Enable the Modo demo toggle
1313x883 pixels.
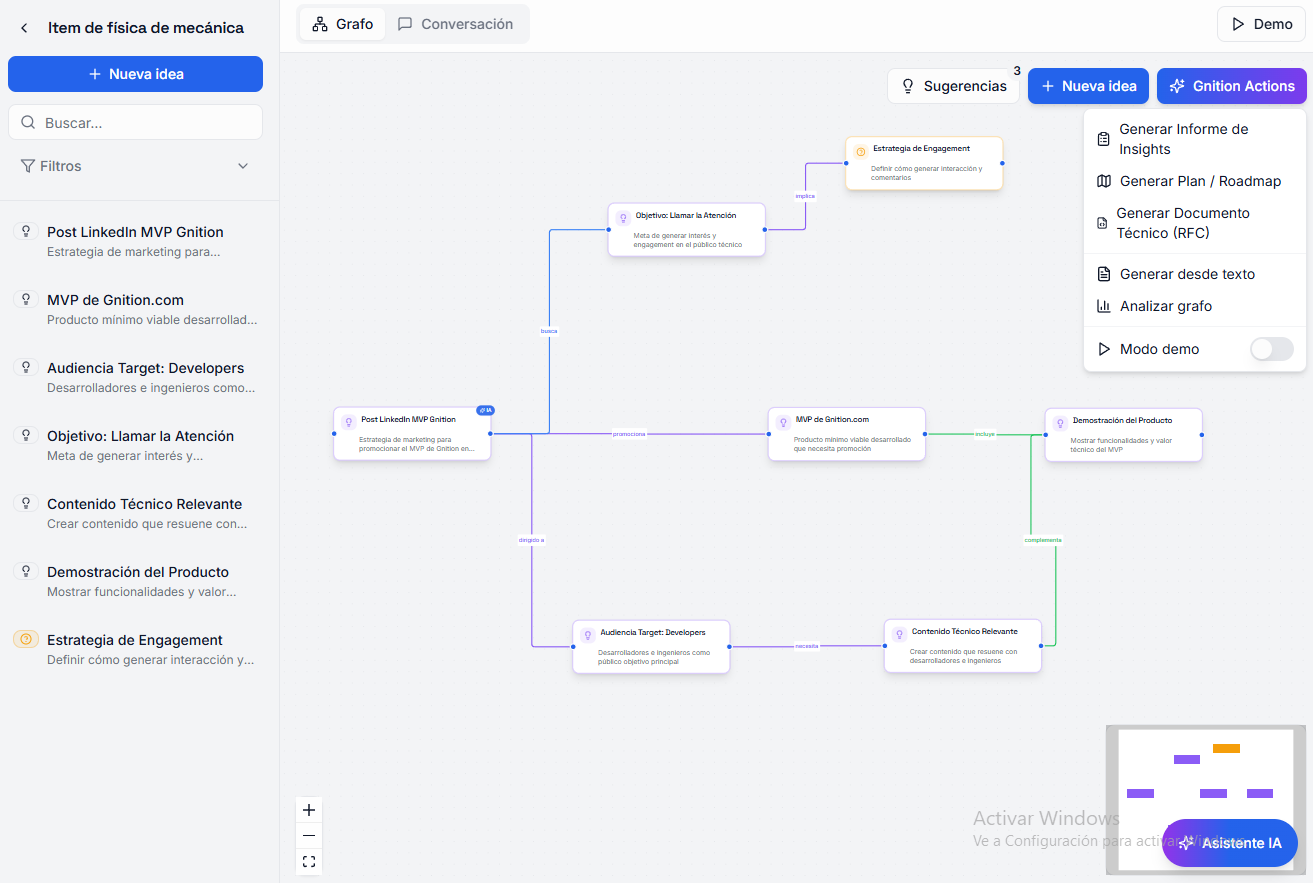(1271, 348)
